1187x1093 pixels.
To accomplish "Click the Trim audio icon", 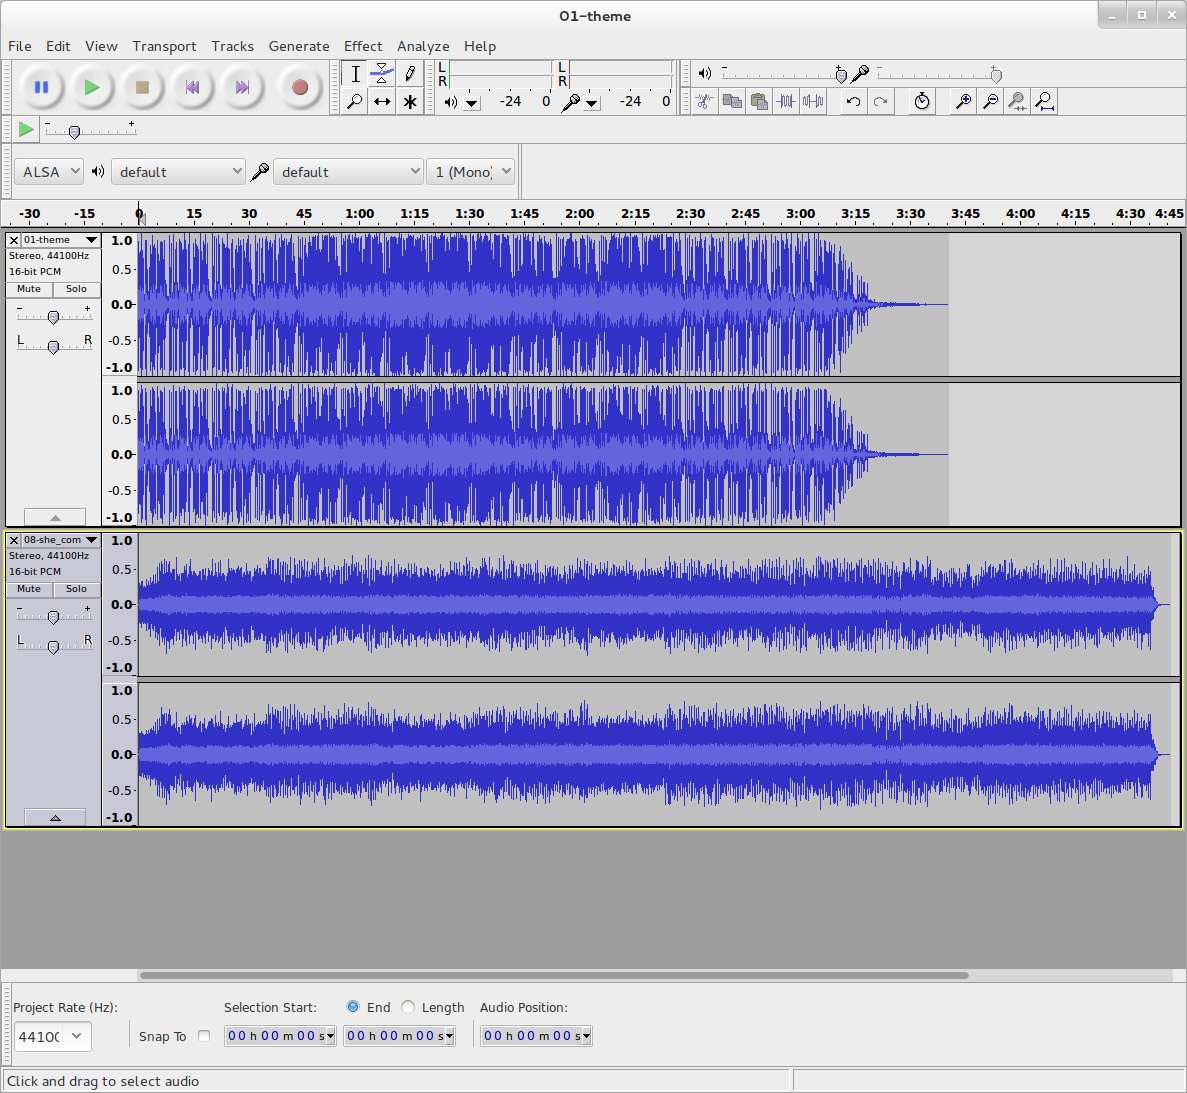I will [787, 101].
